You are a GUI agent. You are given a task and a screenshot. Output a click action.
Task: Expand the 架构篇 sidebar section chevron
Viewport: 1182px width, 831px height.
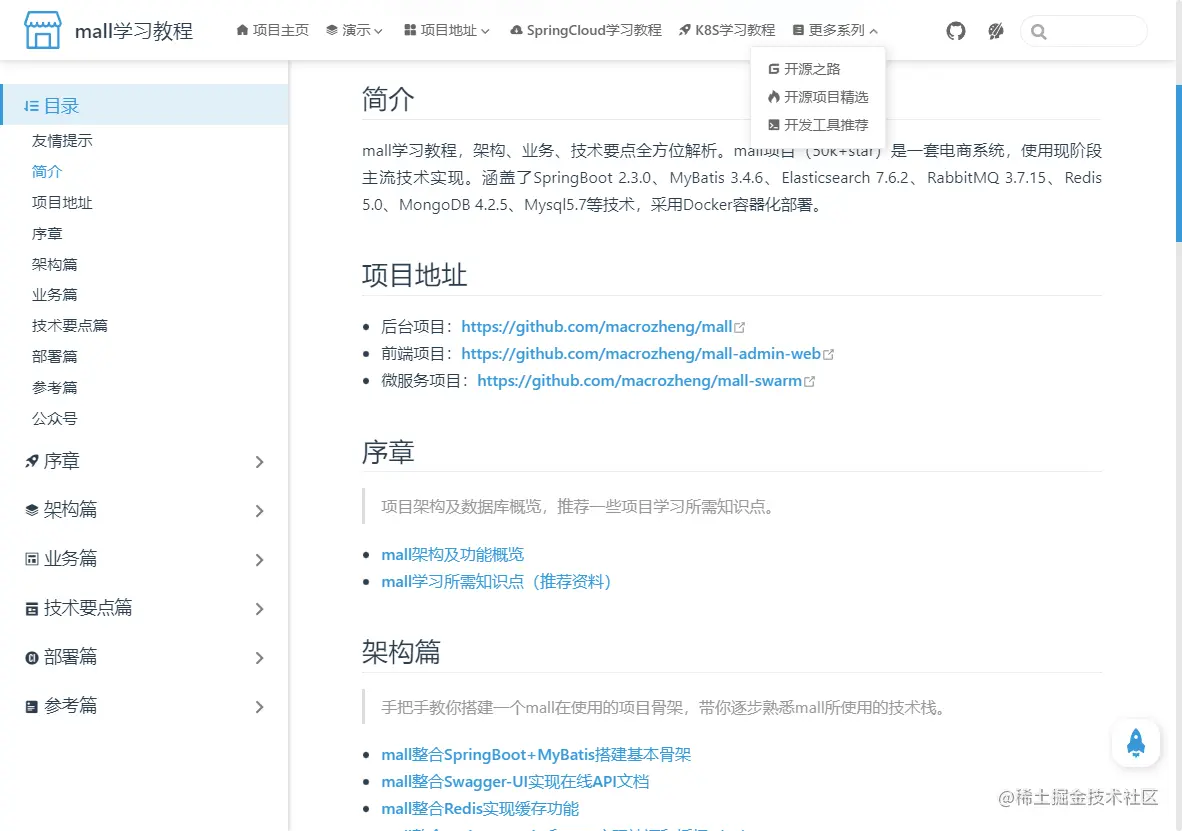pyautogui.click(x=259, y=511)
